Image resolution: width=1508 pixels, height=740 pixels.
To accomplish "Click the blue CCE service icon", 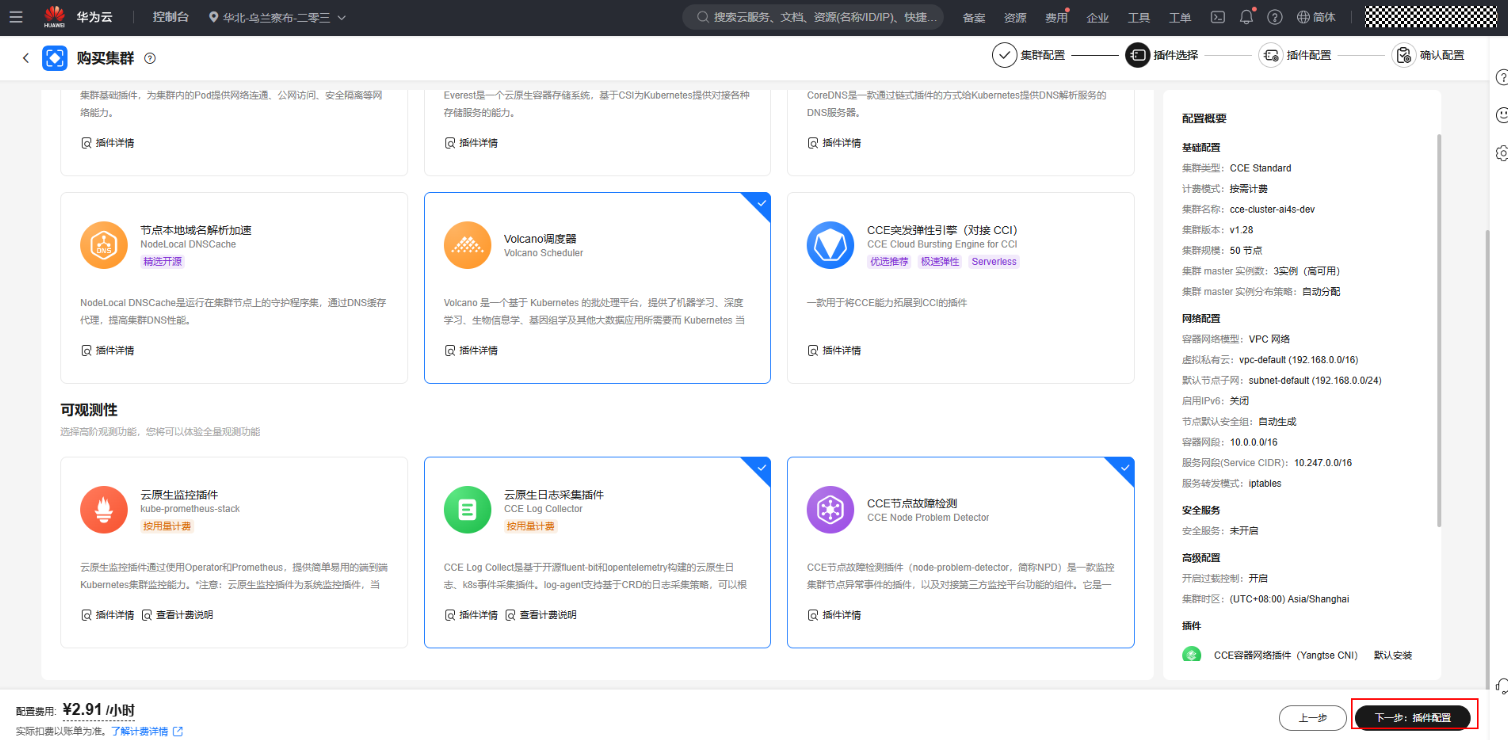I will point(54,58).
